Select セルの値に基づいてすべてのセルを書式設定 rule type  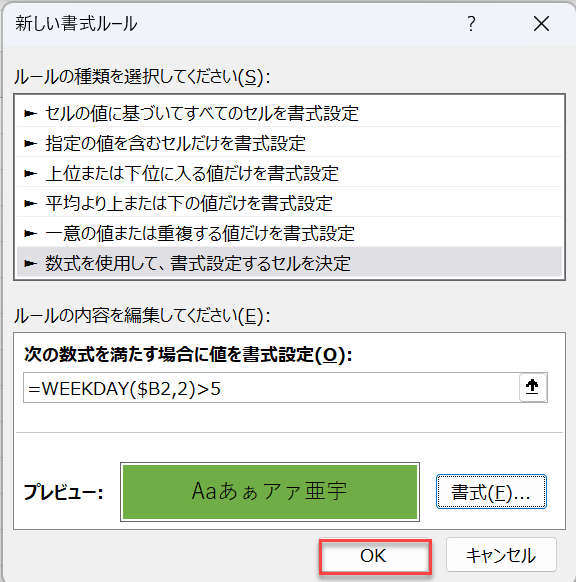click(289, 113)
